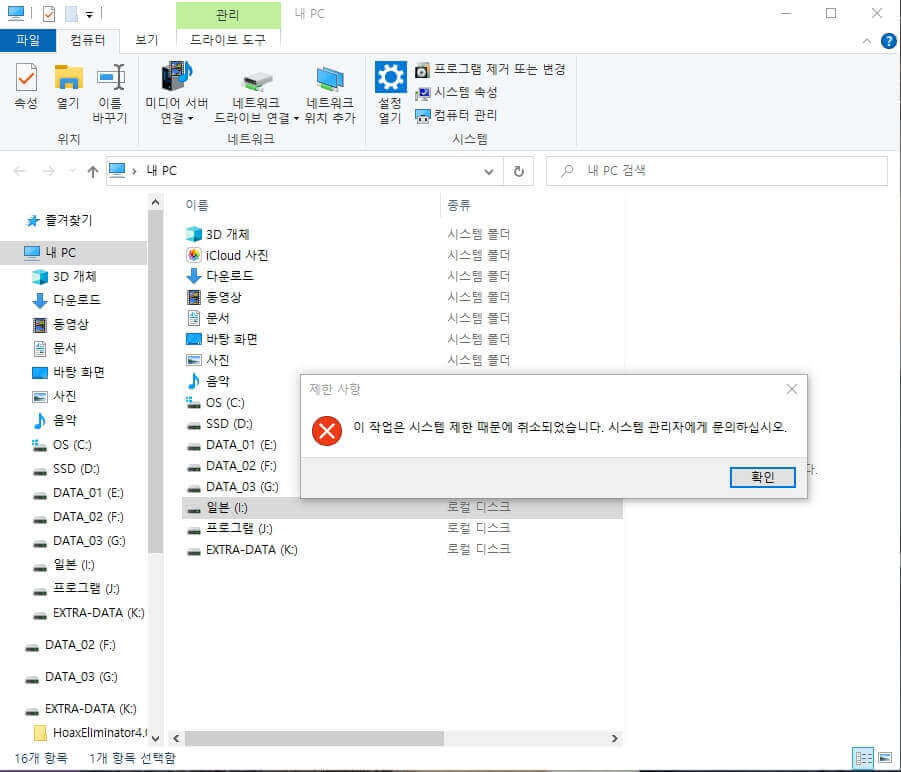The width and height of the screenshot is (901, 772).
Task: Click the 속성 (Properties) ribbon icon
Action: (x=26, y=78)
